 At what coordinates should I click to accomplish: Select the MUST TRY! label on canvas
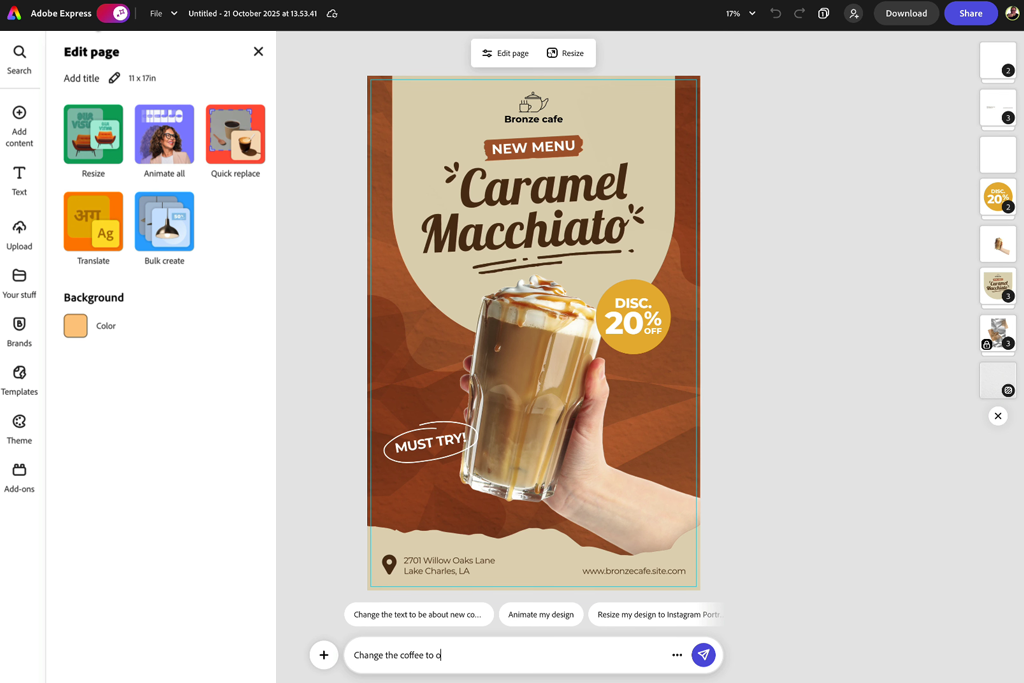(430, 443)
